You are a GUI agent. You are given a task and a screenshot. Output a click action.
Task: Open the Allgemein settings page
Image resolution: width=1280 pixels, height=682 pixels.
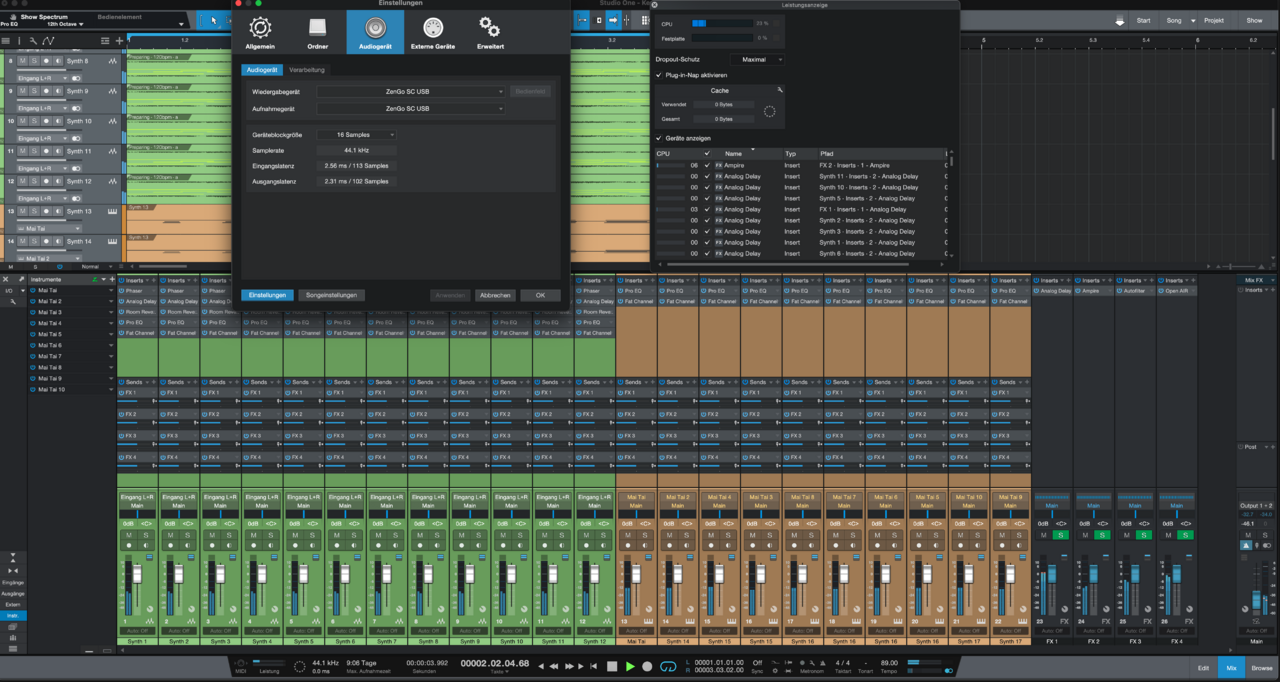pyautogui.click(x=260, y=32)
